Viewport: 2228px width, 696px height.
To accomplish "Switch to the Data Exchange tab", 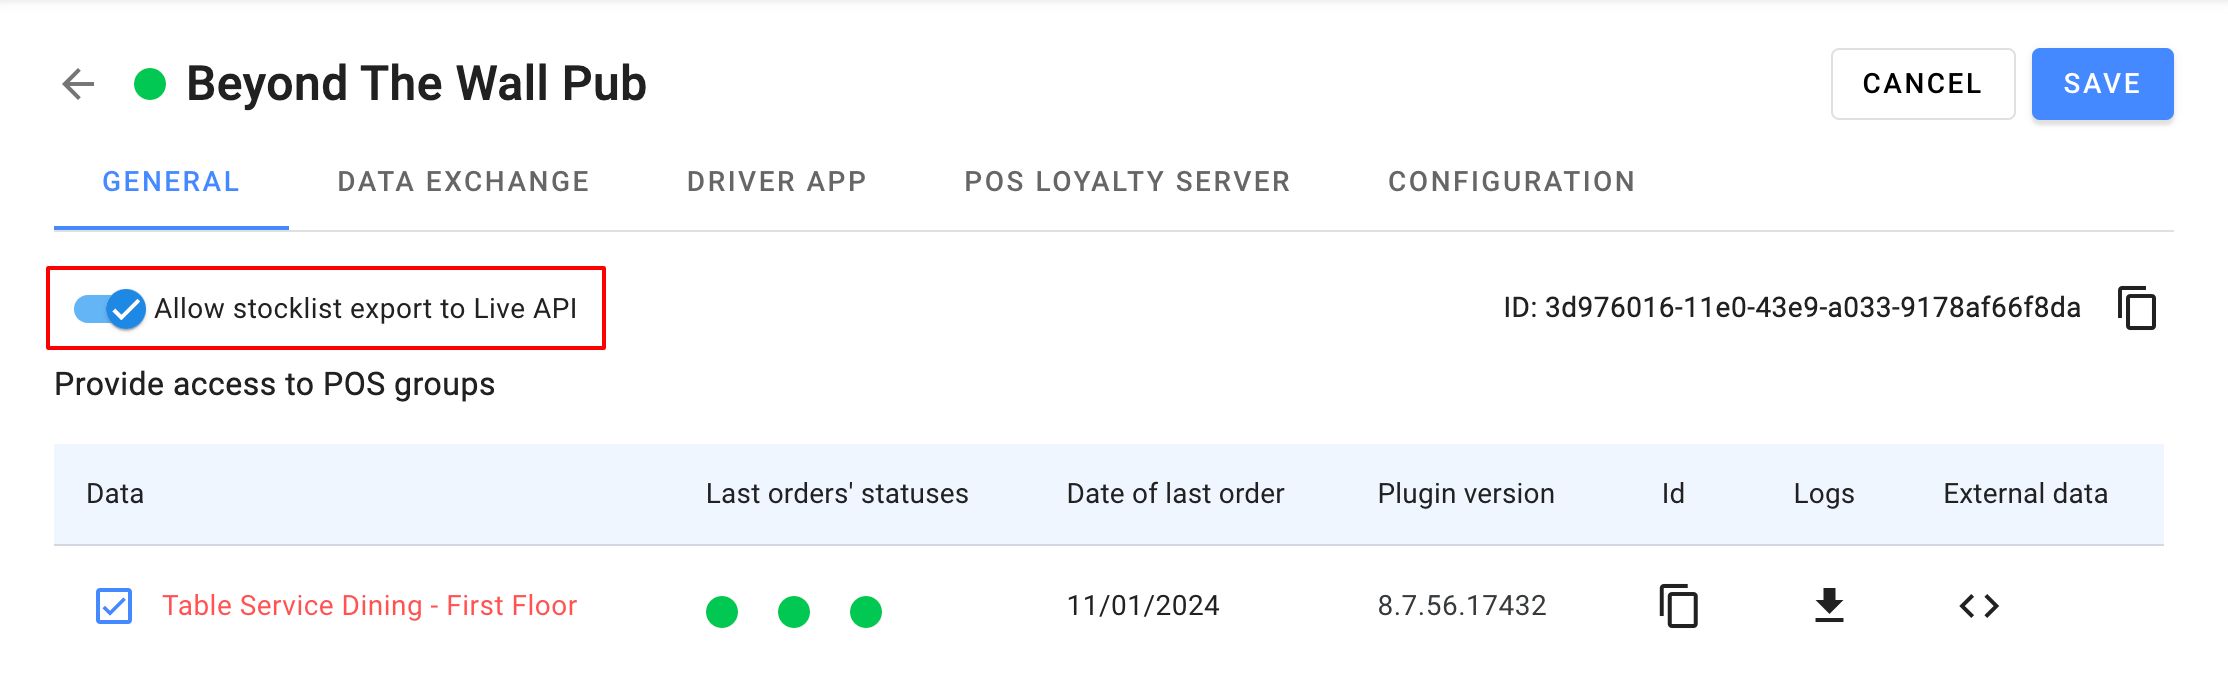I will pyautogui.click(x=463, y=182).
